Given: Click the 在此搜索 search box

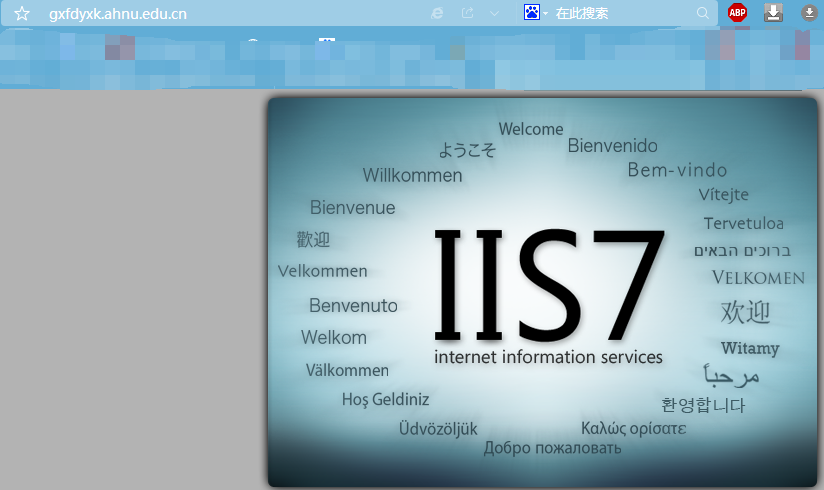Looking at the screenshot, I should [x=620, y=14].
